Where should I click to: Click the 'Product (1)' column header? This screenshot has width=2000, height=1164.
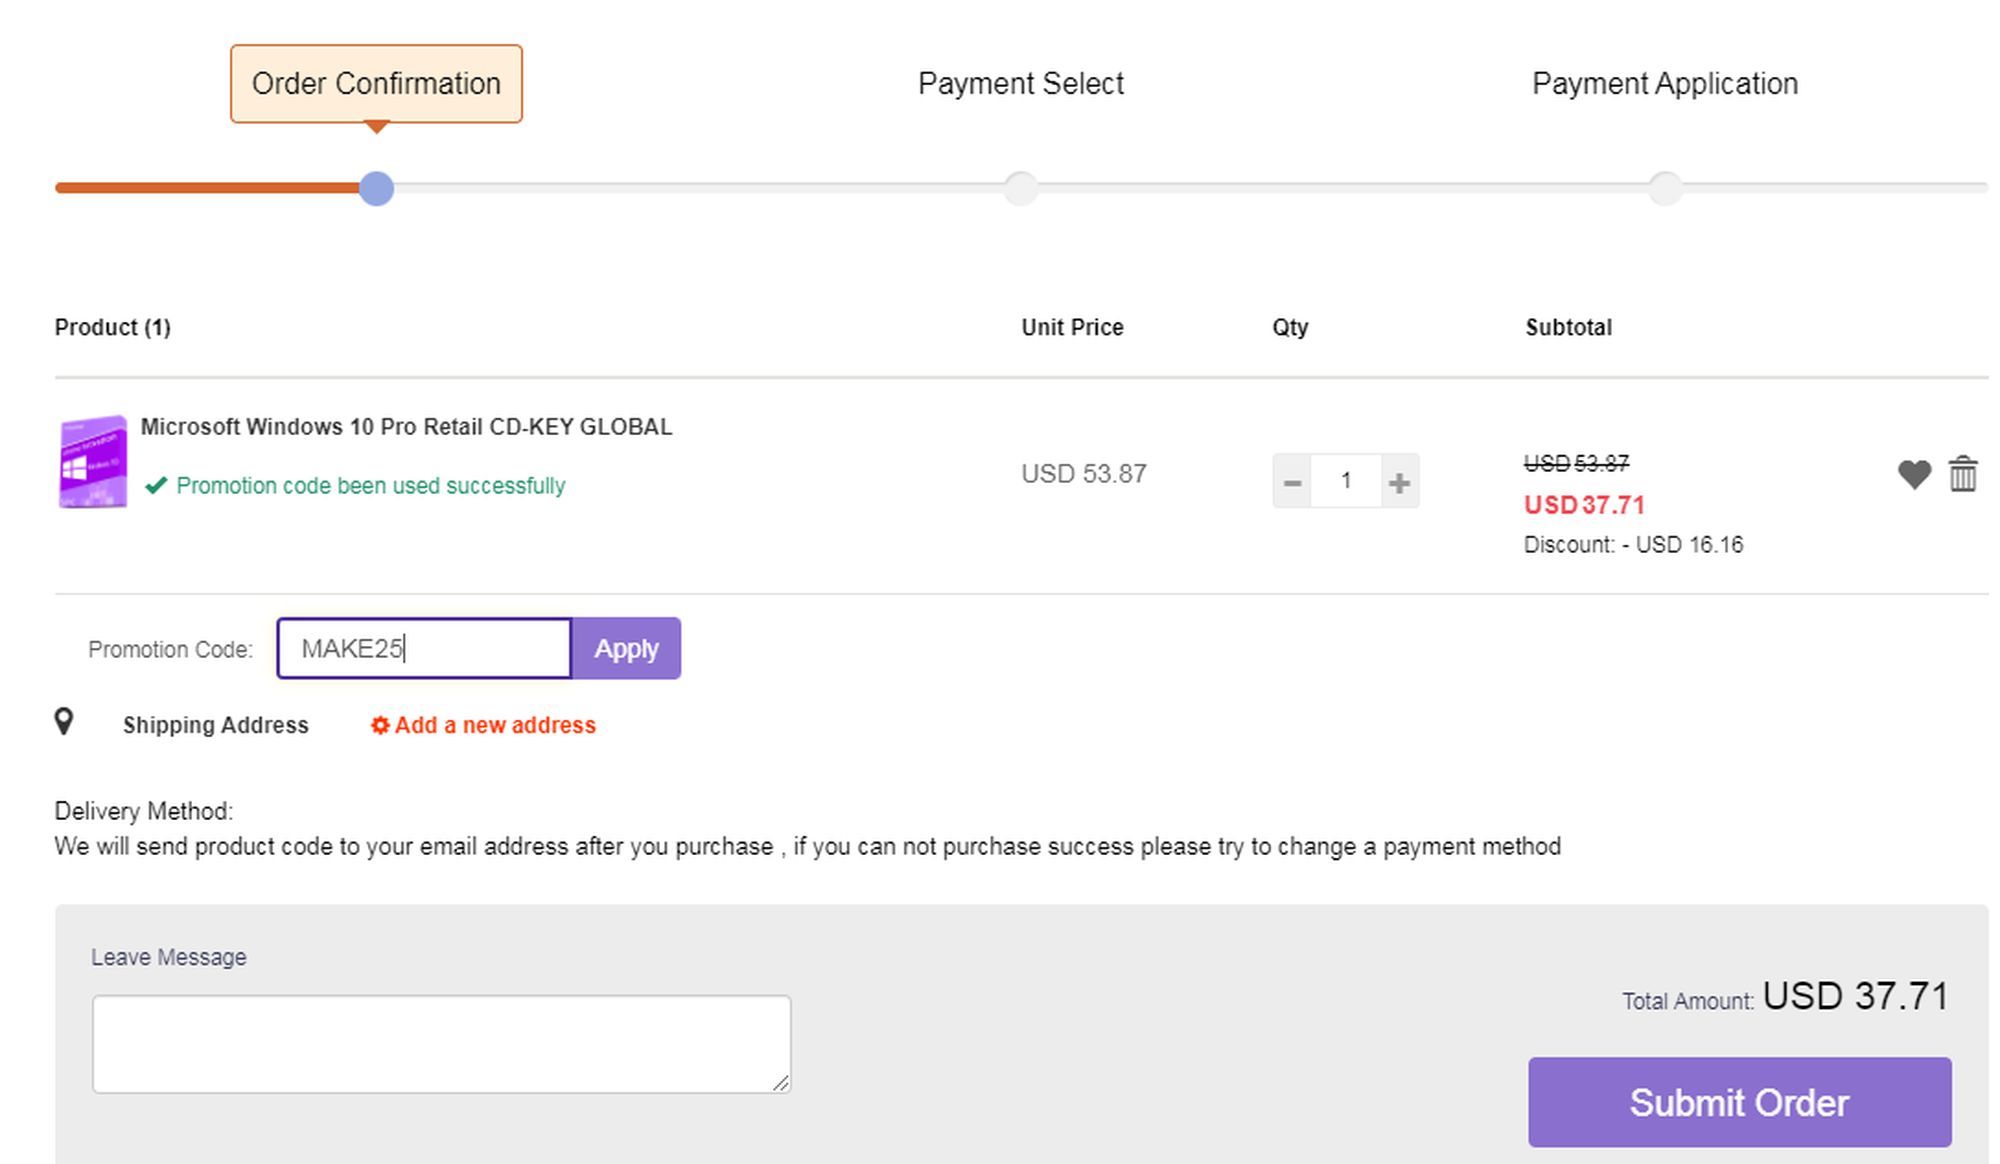click(113, 327)
